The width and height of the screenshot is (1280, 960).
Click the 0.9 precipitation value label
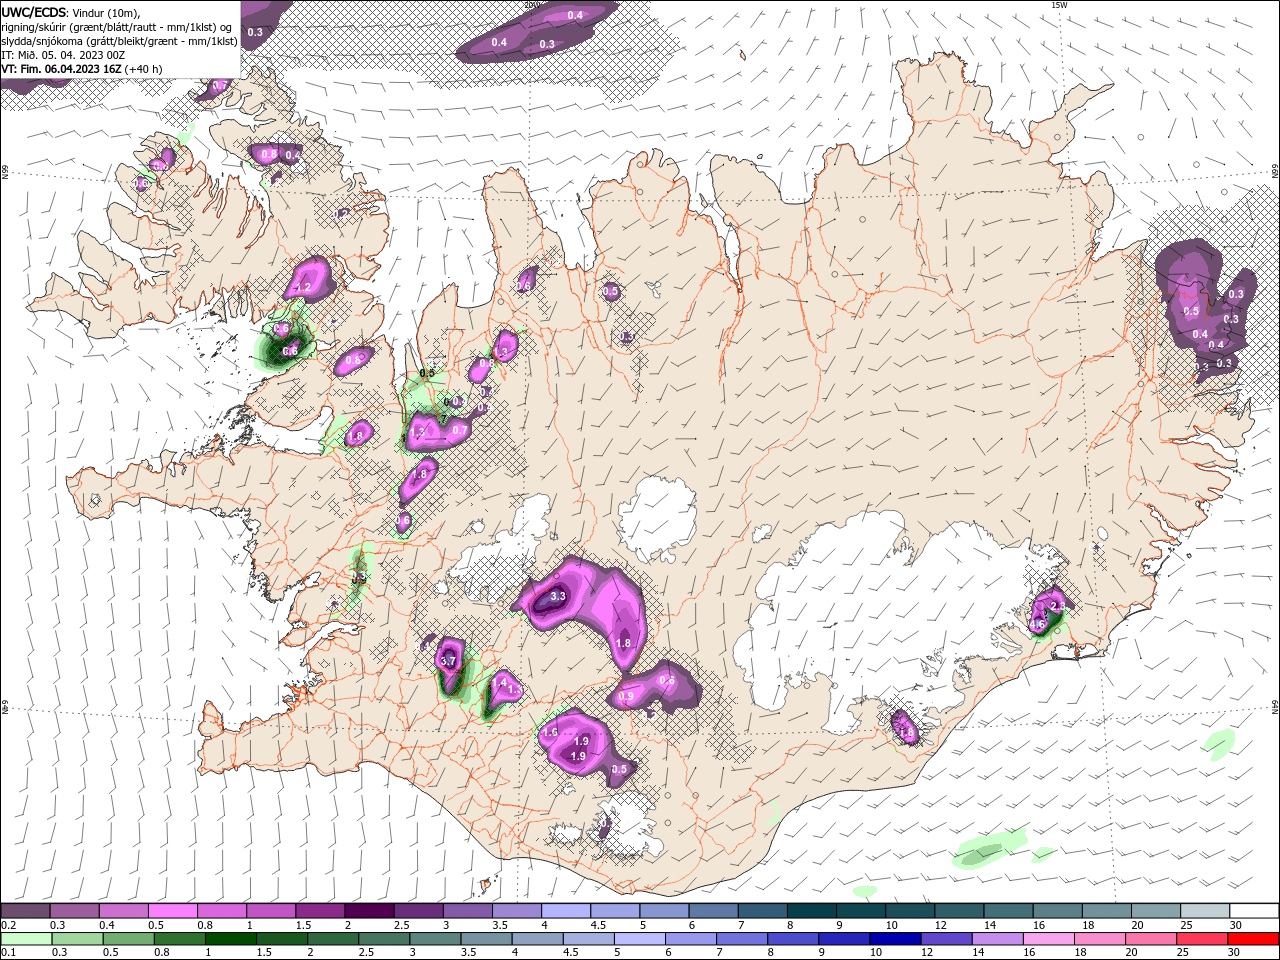(627, 696)
